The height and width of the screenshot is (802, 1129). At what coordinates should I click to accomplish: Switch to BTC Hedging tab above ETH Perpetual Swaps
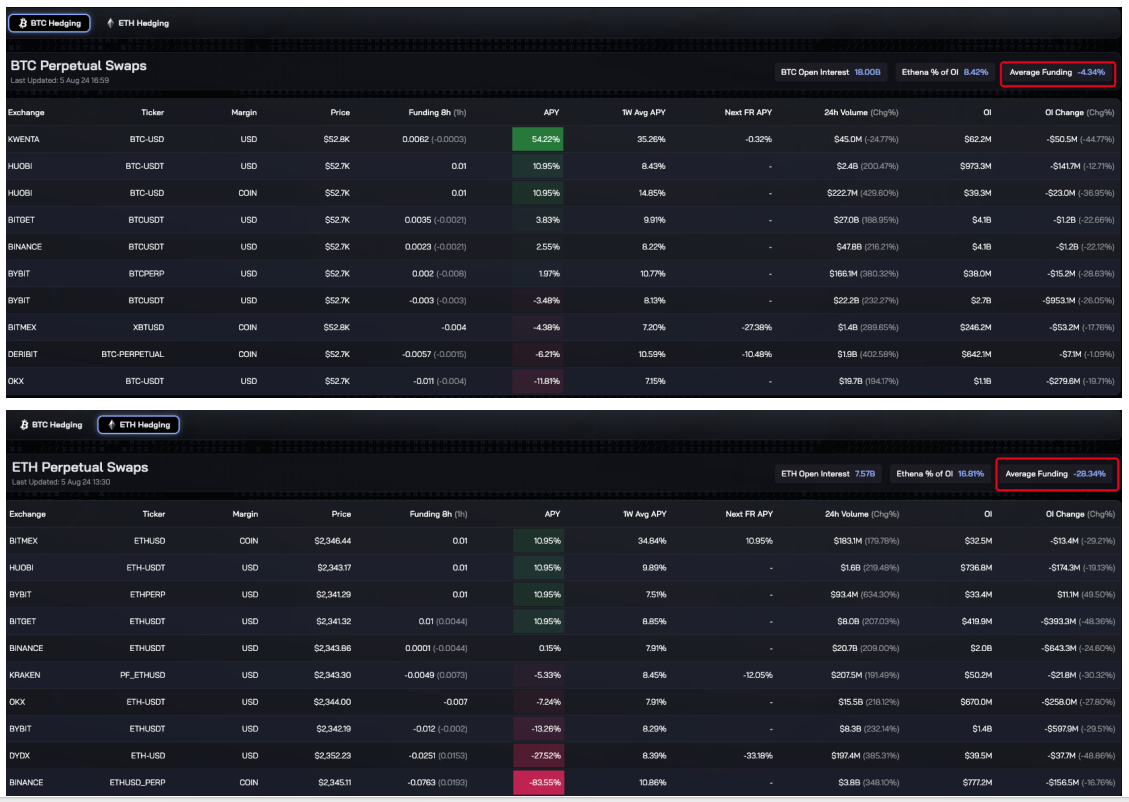(51, 425)
